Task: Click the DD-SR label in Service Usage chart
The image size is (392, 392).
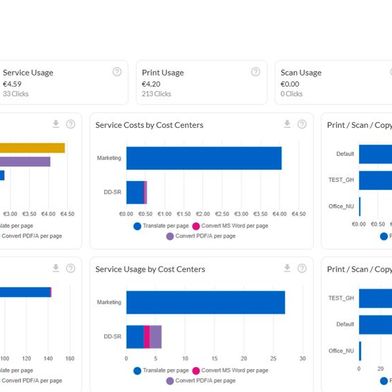Action: (112, 337)
